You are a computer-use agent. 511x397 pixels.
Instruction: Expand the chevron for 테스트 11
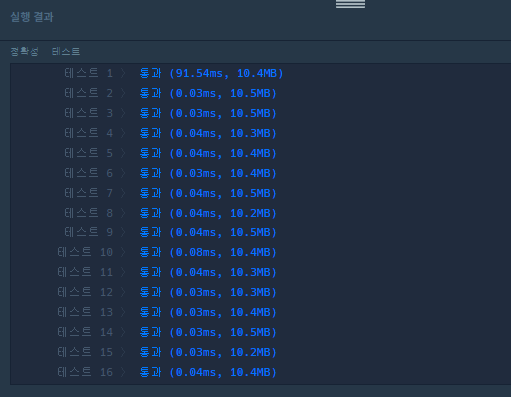tap(123, 272)
